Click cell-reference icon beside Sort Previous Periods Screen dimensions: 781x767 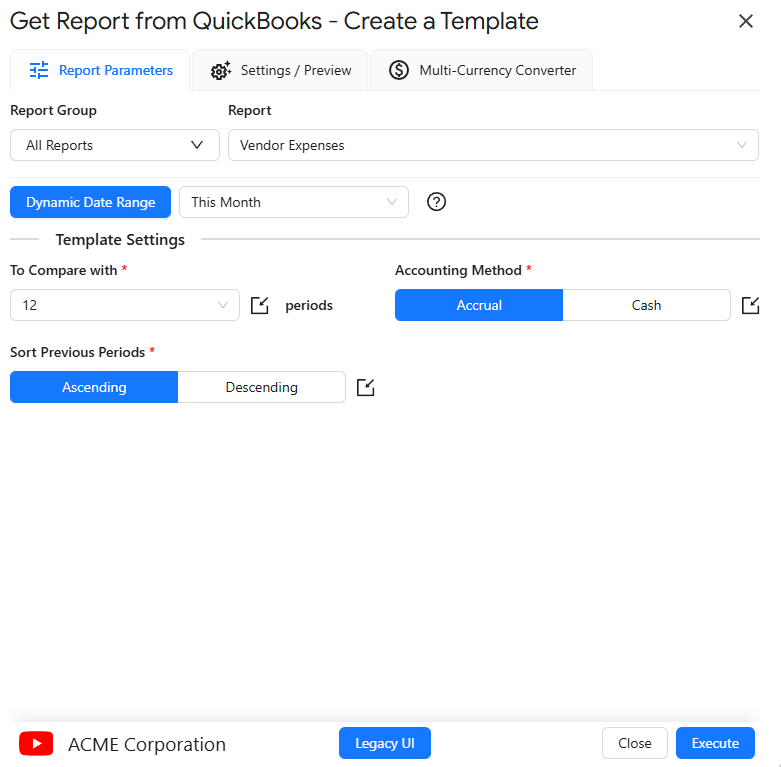coord(366,387)
